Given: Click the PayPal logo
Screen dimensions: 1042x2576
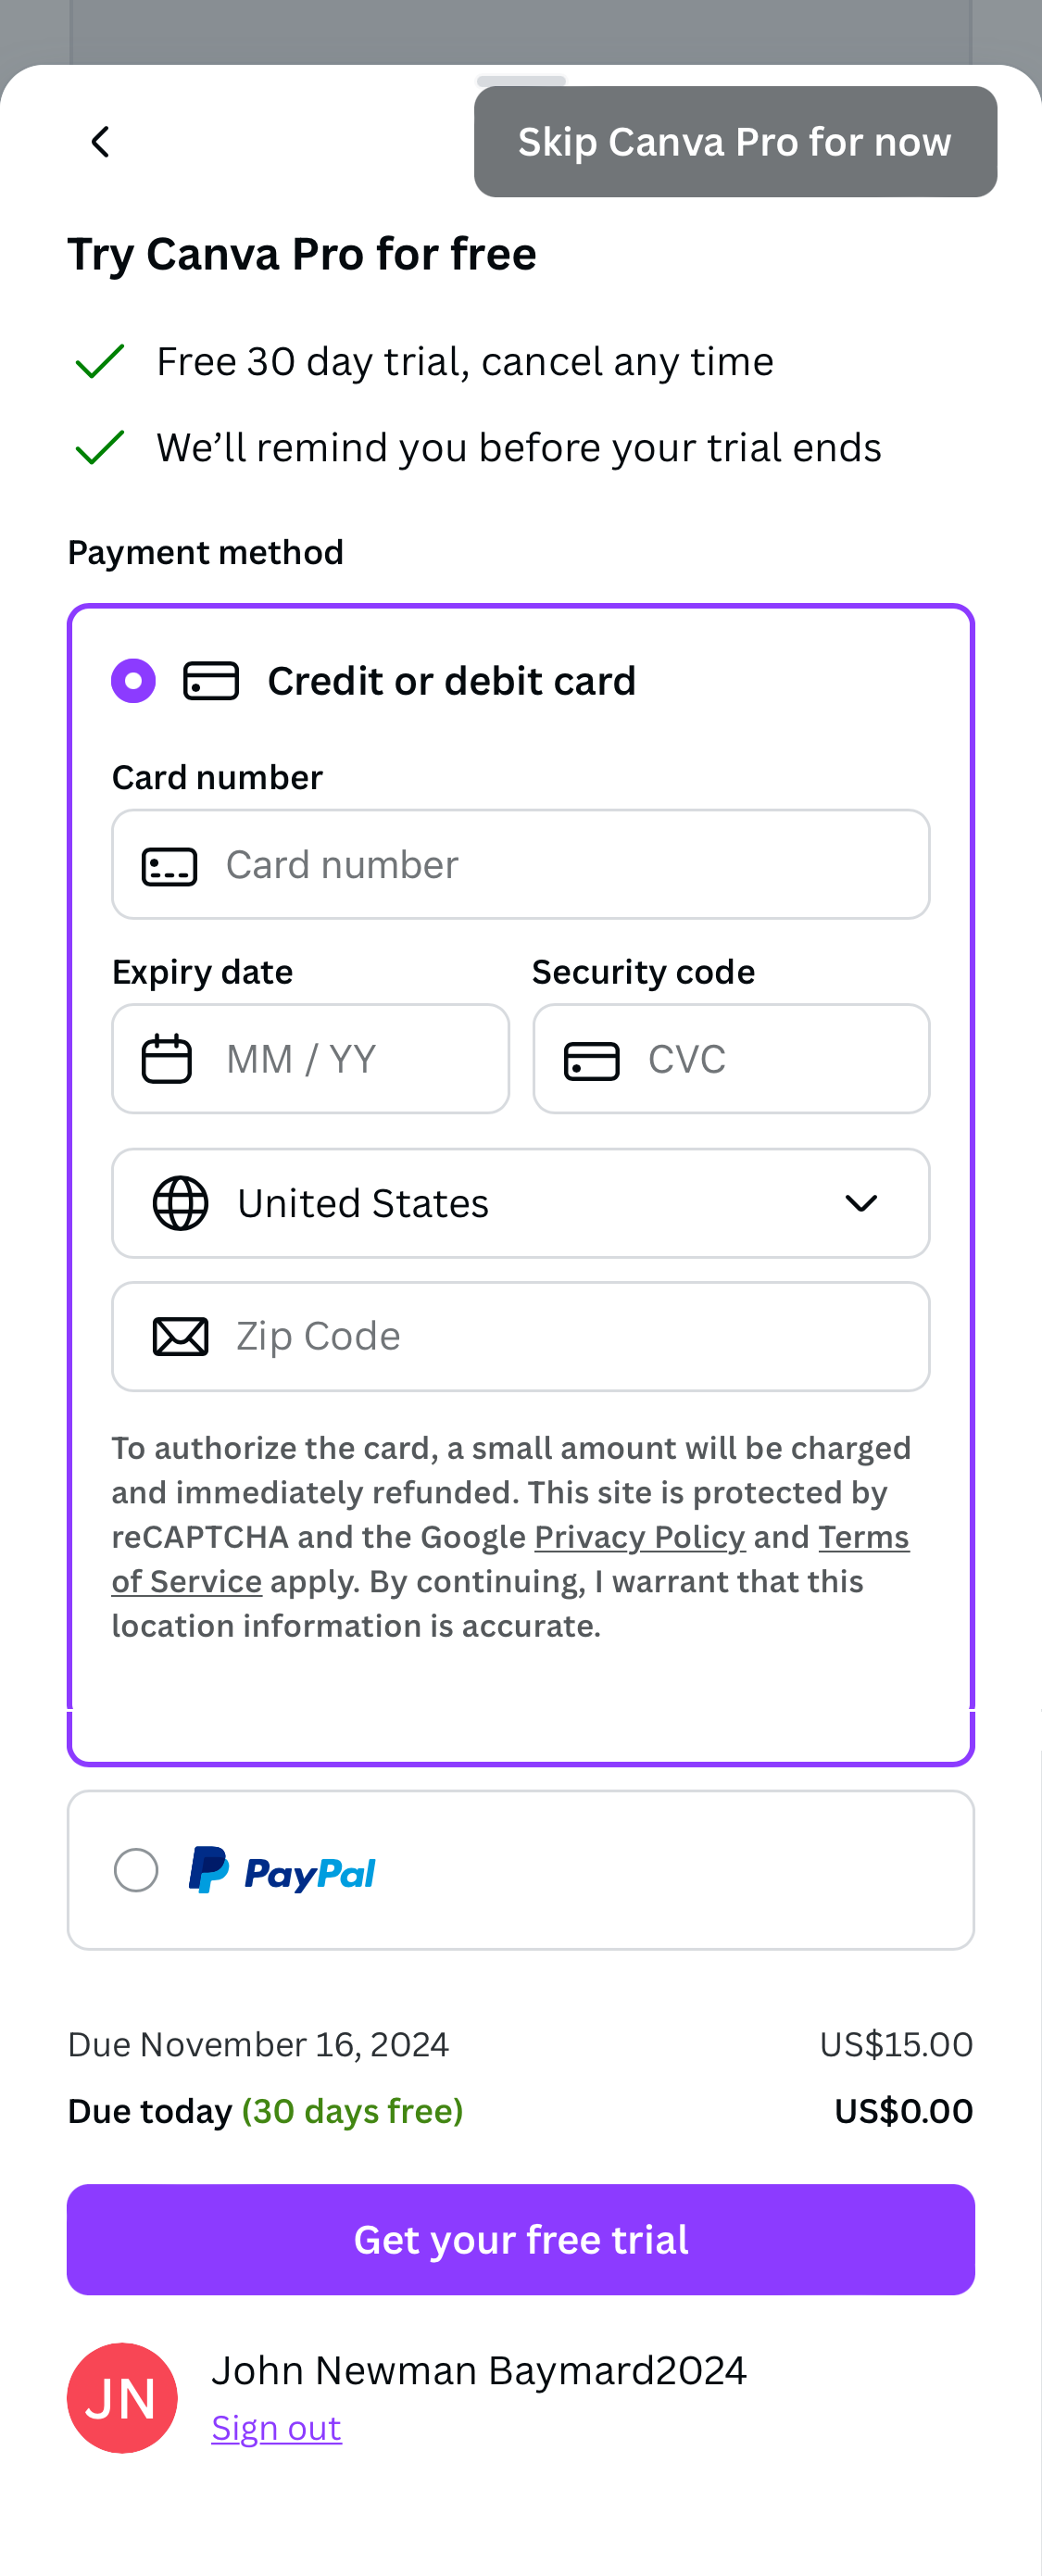Looking at the screenshot, I should [x=281, y=1870].
